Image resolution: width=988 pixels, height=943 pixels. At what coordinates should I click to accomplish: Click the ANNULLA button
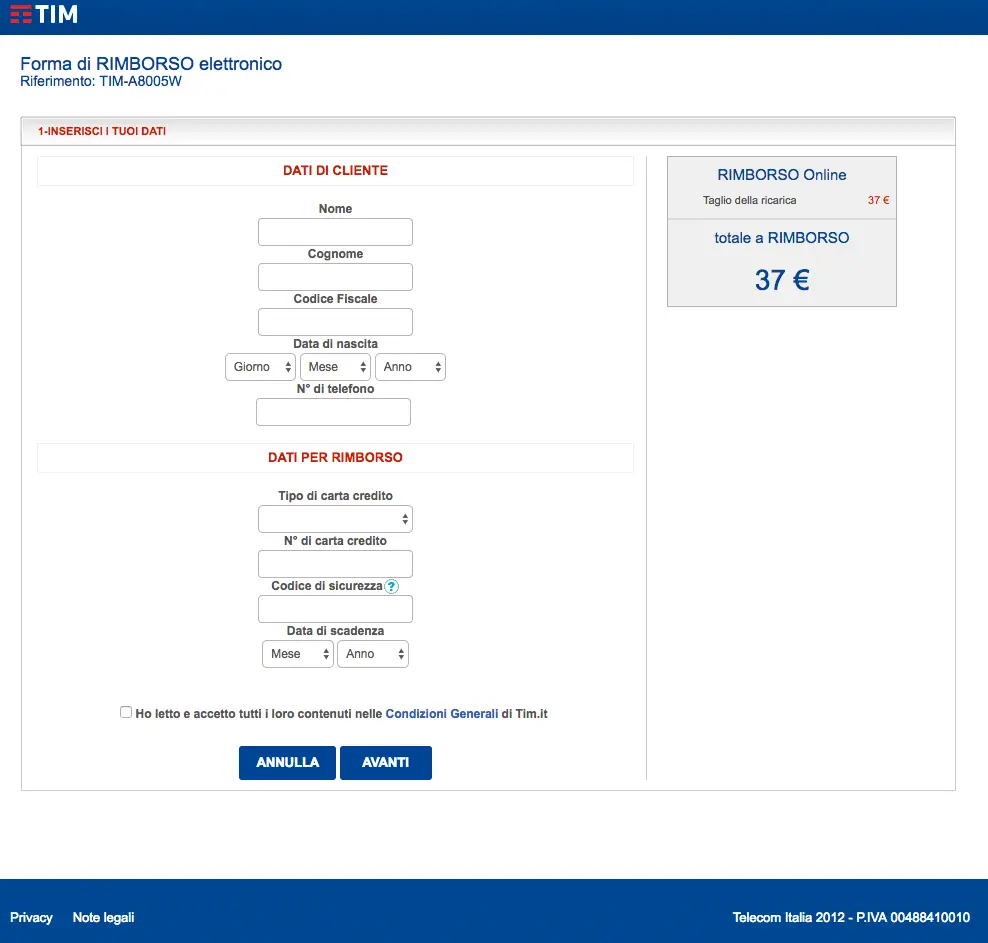coord(287,763)
